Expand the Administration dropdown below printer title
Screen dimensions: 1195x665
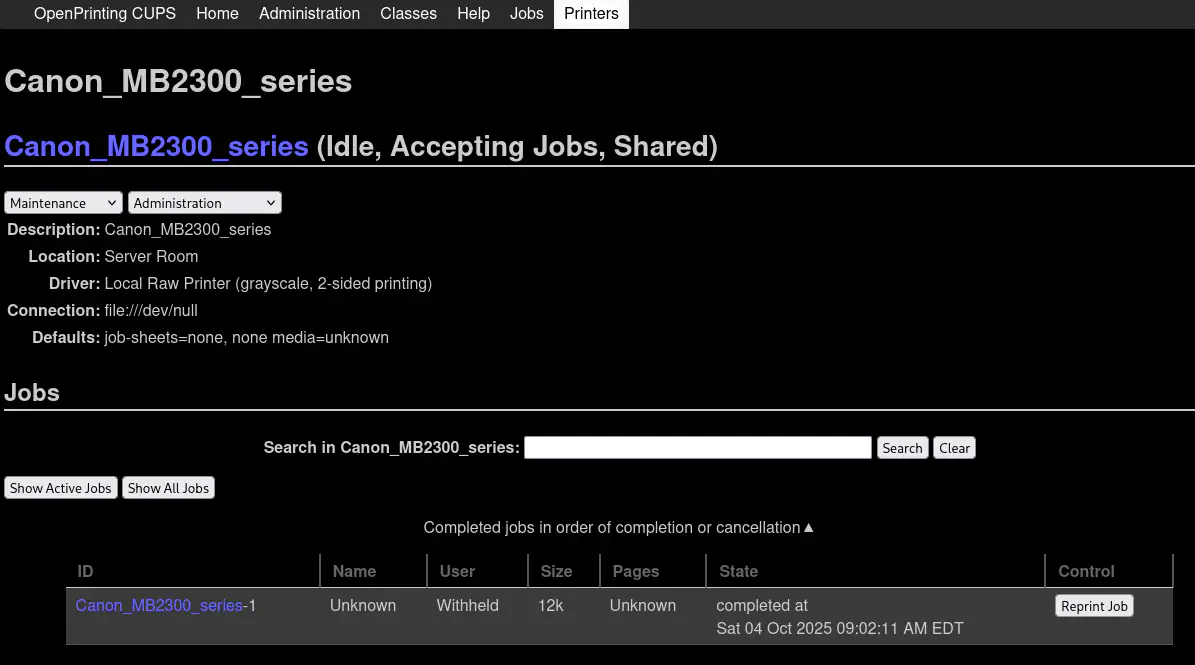204,203
